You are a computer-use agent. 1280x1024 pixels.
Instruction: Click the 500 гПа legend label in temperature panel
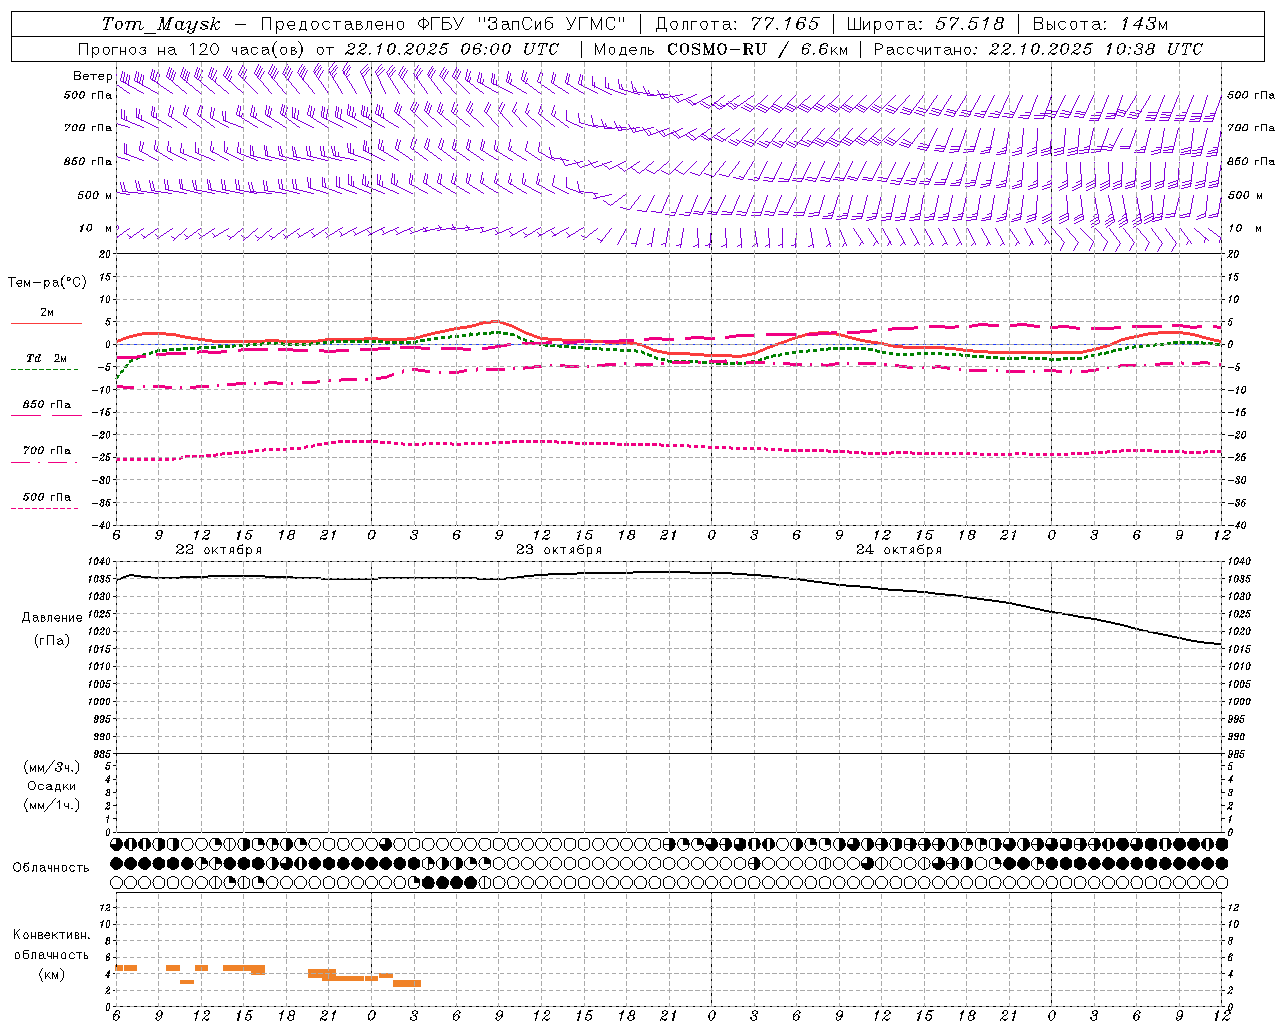click(47, 497)
